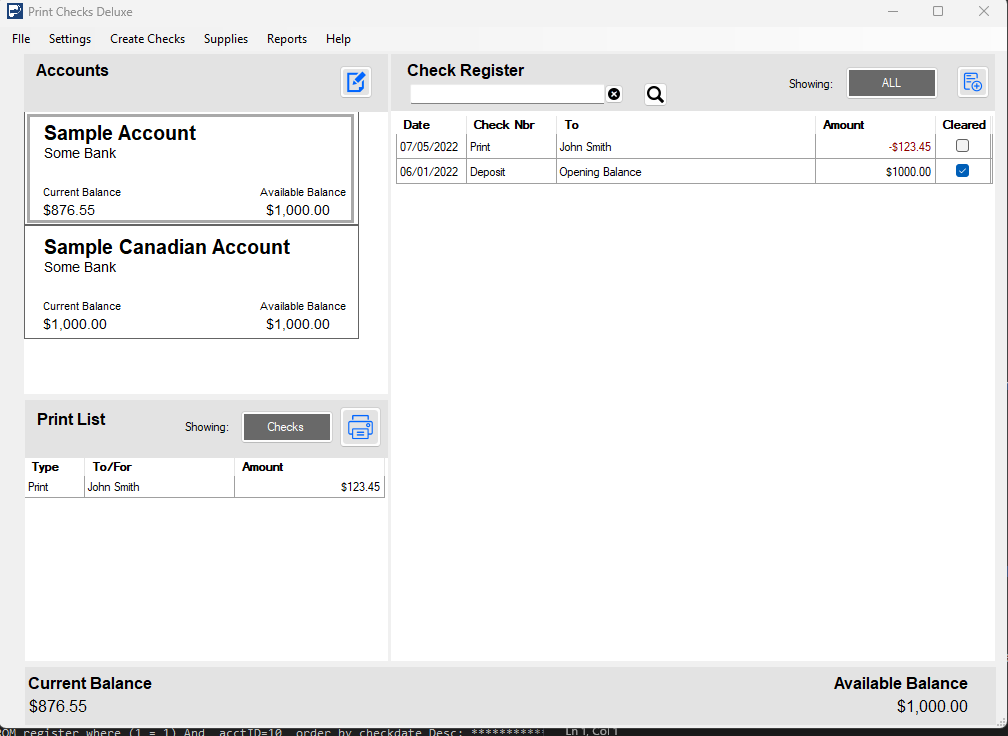Open the File menu

pyautogui.click(x=20, y=39)
